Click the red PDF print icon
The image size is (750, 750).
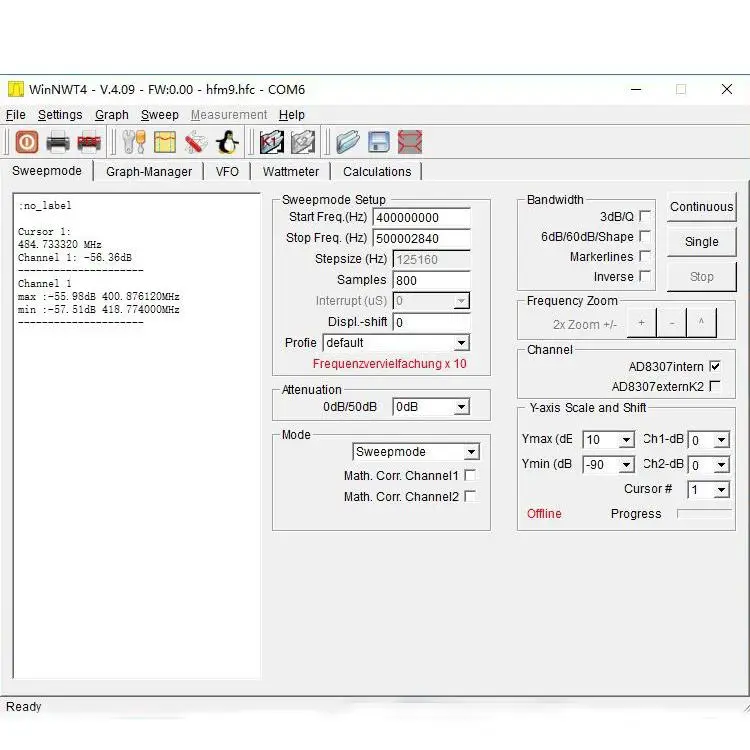pos(89,142)
